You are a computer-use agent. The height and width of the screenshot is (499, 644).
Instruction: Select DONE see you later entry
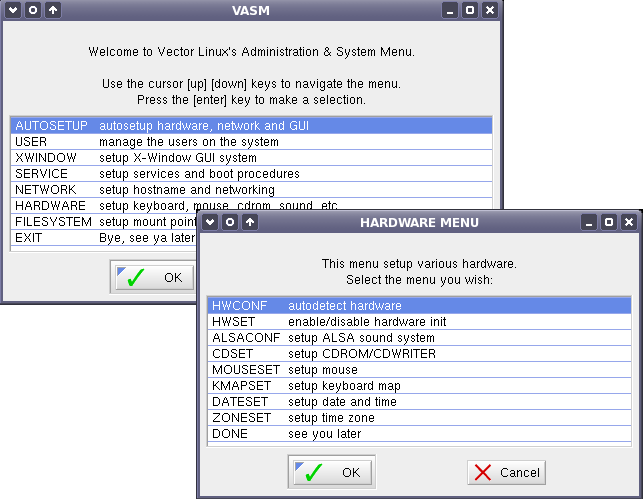[x=419, y=434]
